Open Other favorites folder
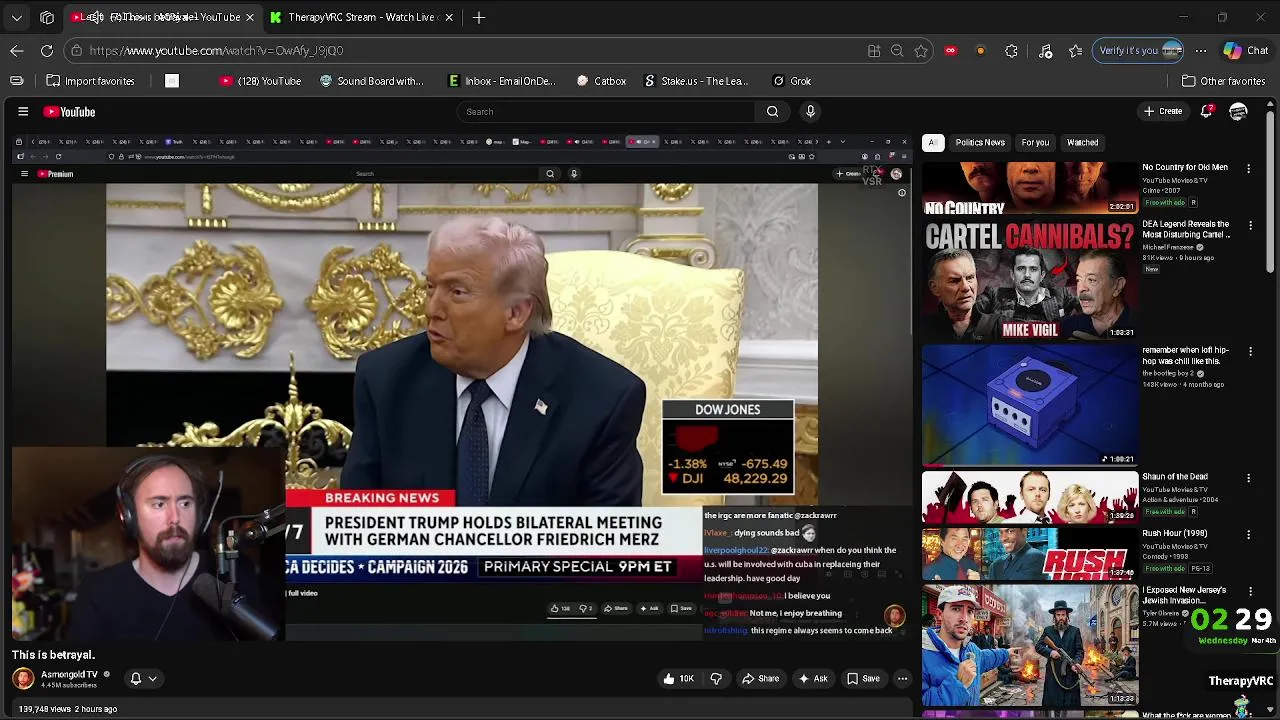The image size is (1280, 720). pyautogui.click(x=1223, y=81)
